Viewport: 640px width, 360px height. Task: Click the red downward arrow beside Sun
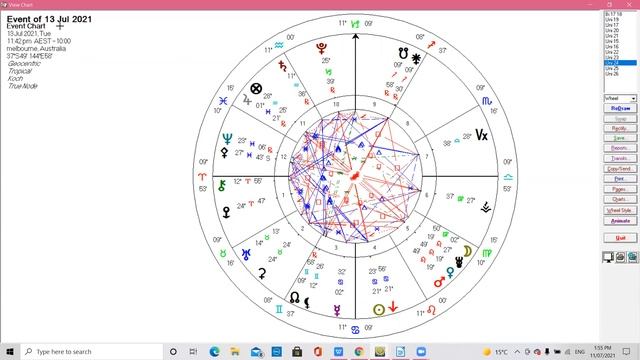pos(393,307)
